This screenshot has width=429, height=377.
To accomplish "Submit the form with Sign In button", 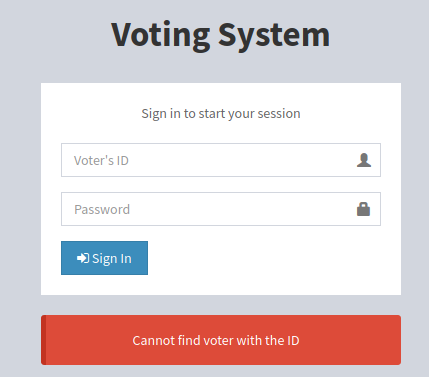I will tap(104, 258).
